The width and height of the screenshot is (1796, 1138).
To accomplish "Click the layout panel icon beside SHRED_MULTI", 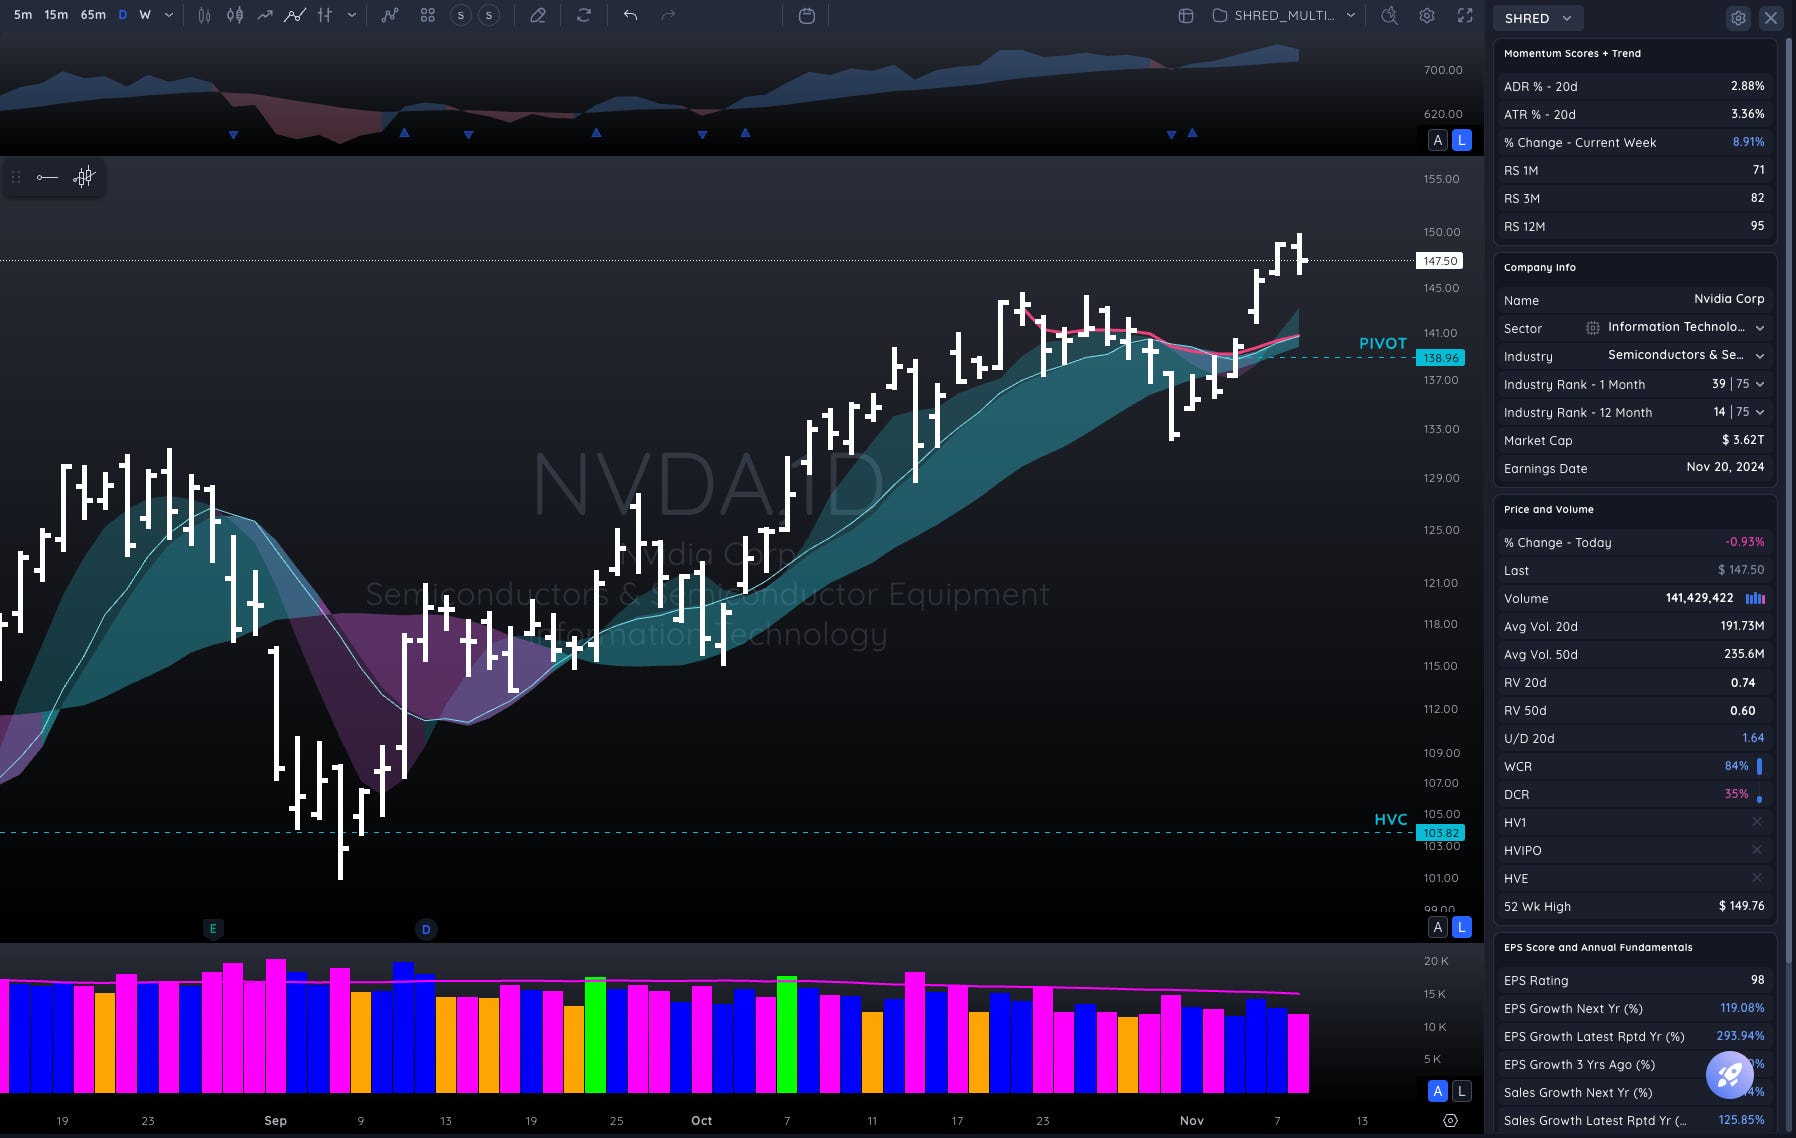I will 1186,15.
